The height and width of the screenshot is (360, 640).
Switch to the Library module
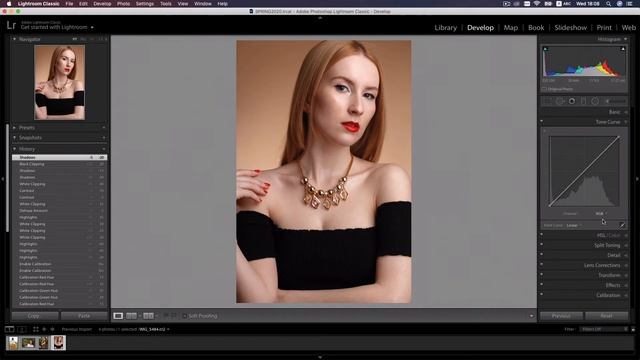coord(445,27)
